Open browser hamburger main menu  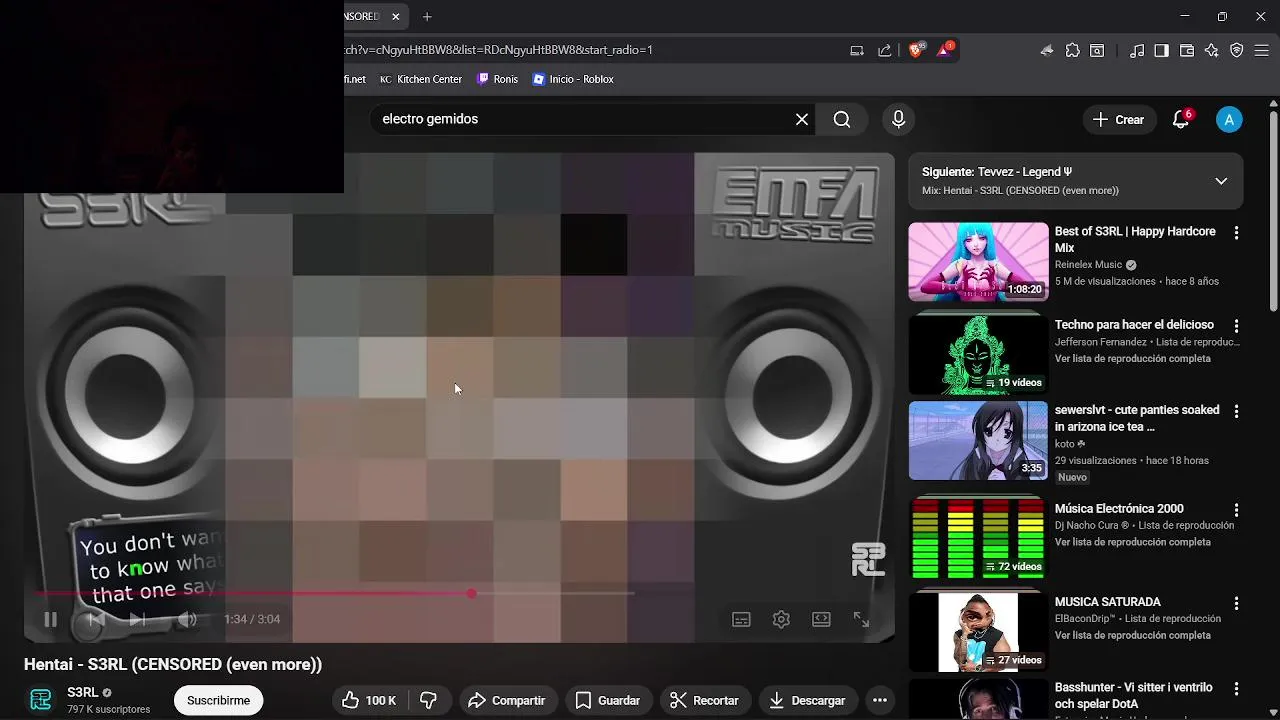pyautogui.click(x=1262, y=50)
